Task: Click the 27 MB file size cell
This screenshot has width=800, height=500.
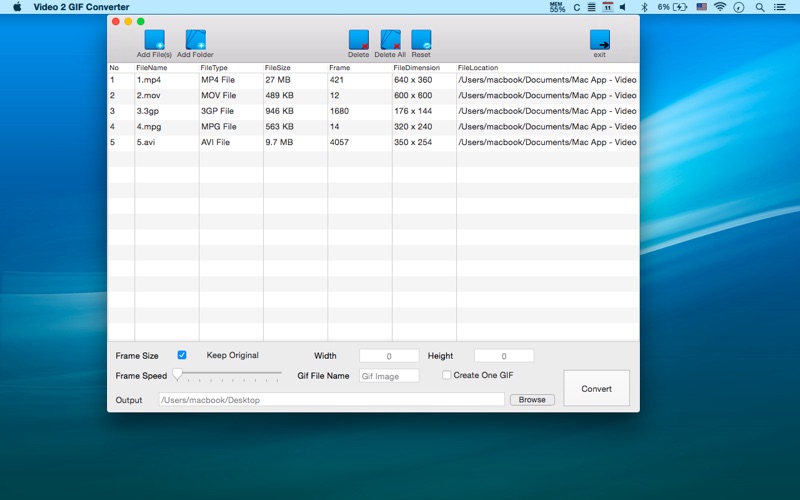Action: click(278, 80)
